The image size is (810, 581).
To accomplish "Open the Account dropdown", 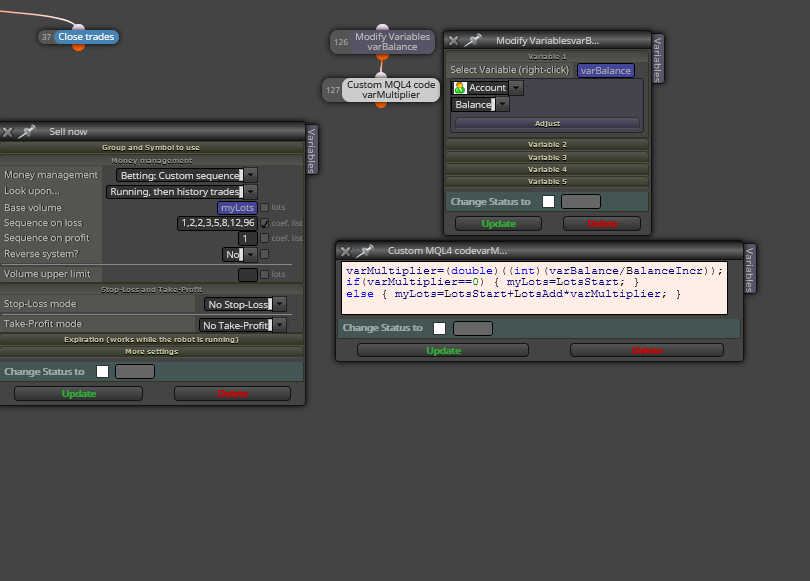I will (x=516, y=88).
